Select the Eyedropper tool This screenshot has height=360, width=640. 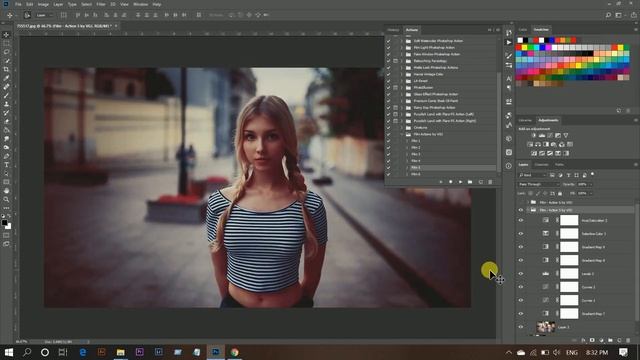coord(6,78)
